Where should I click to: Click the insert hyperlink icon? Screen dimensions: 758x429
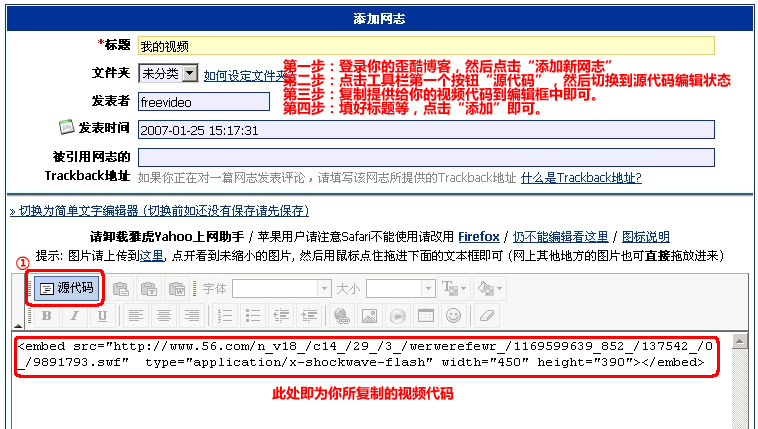341,316
